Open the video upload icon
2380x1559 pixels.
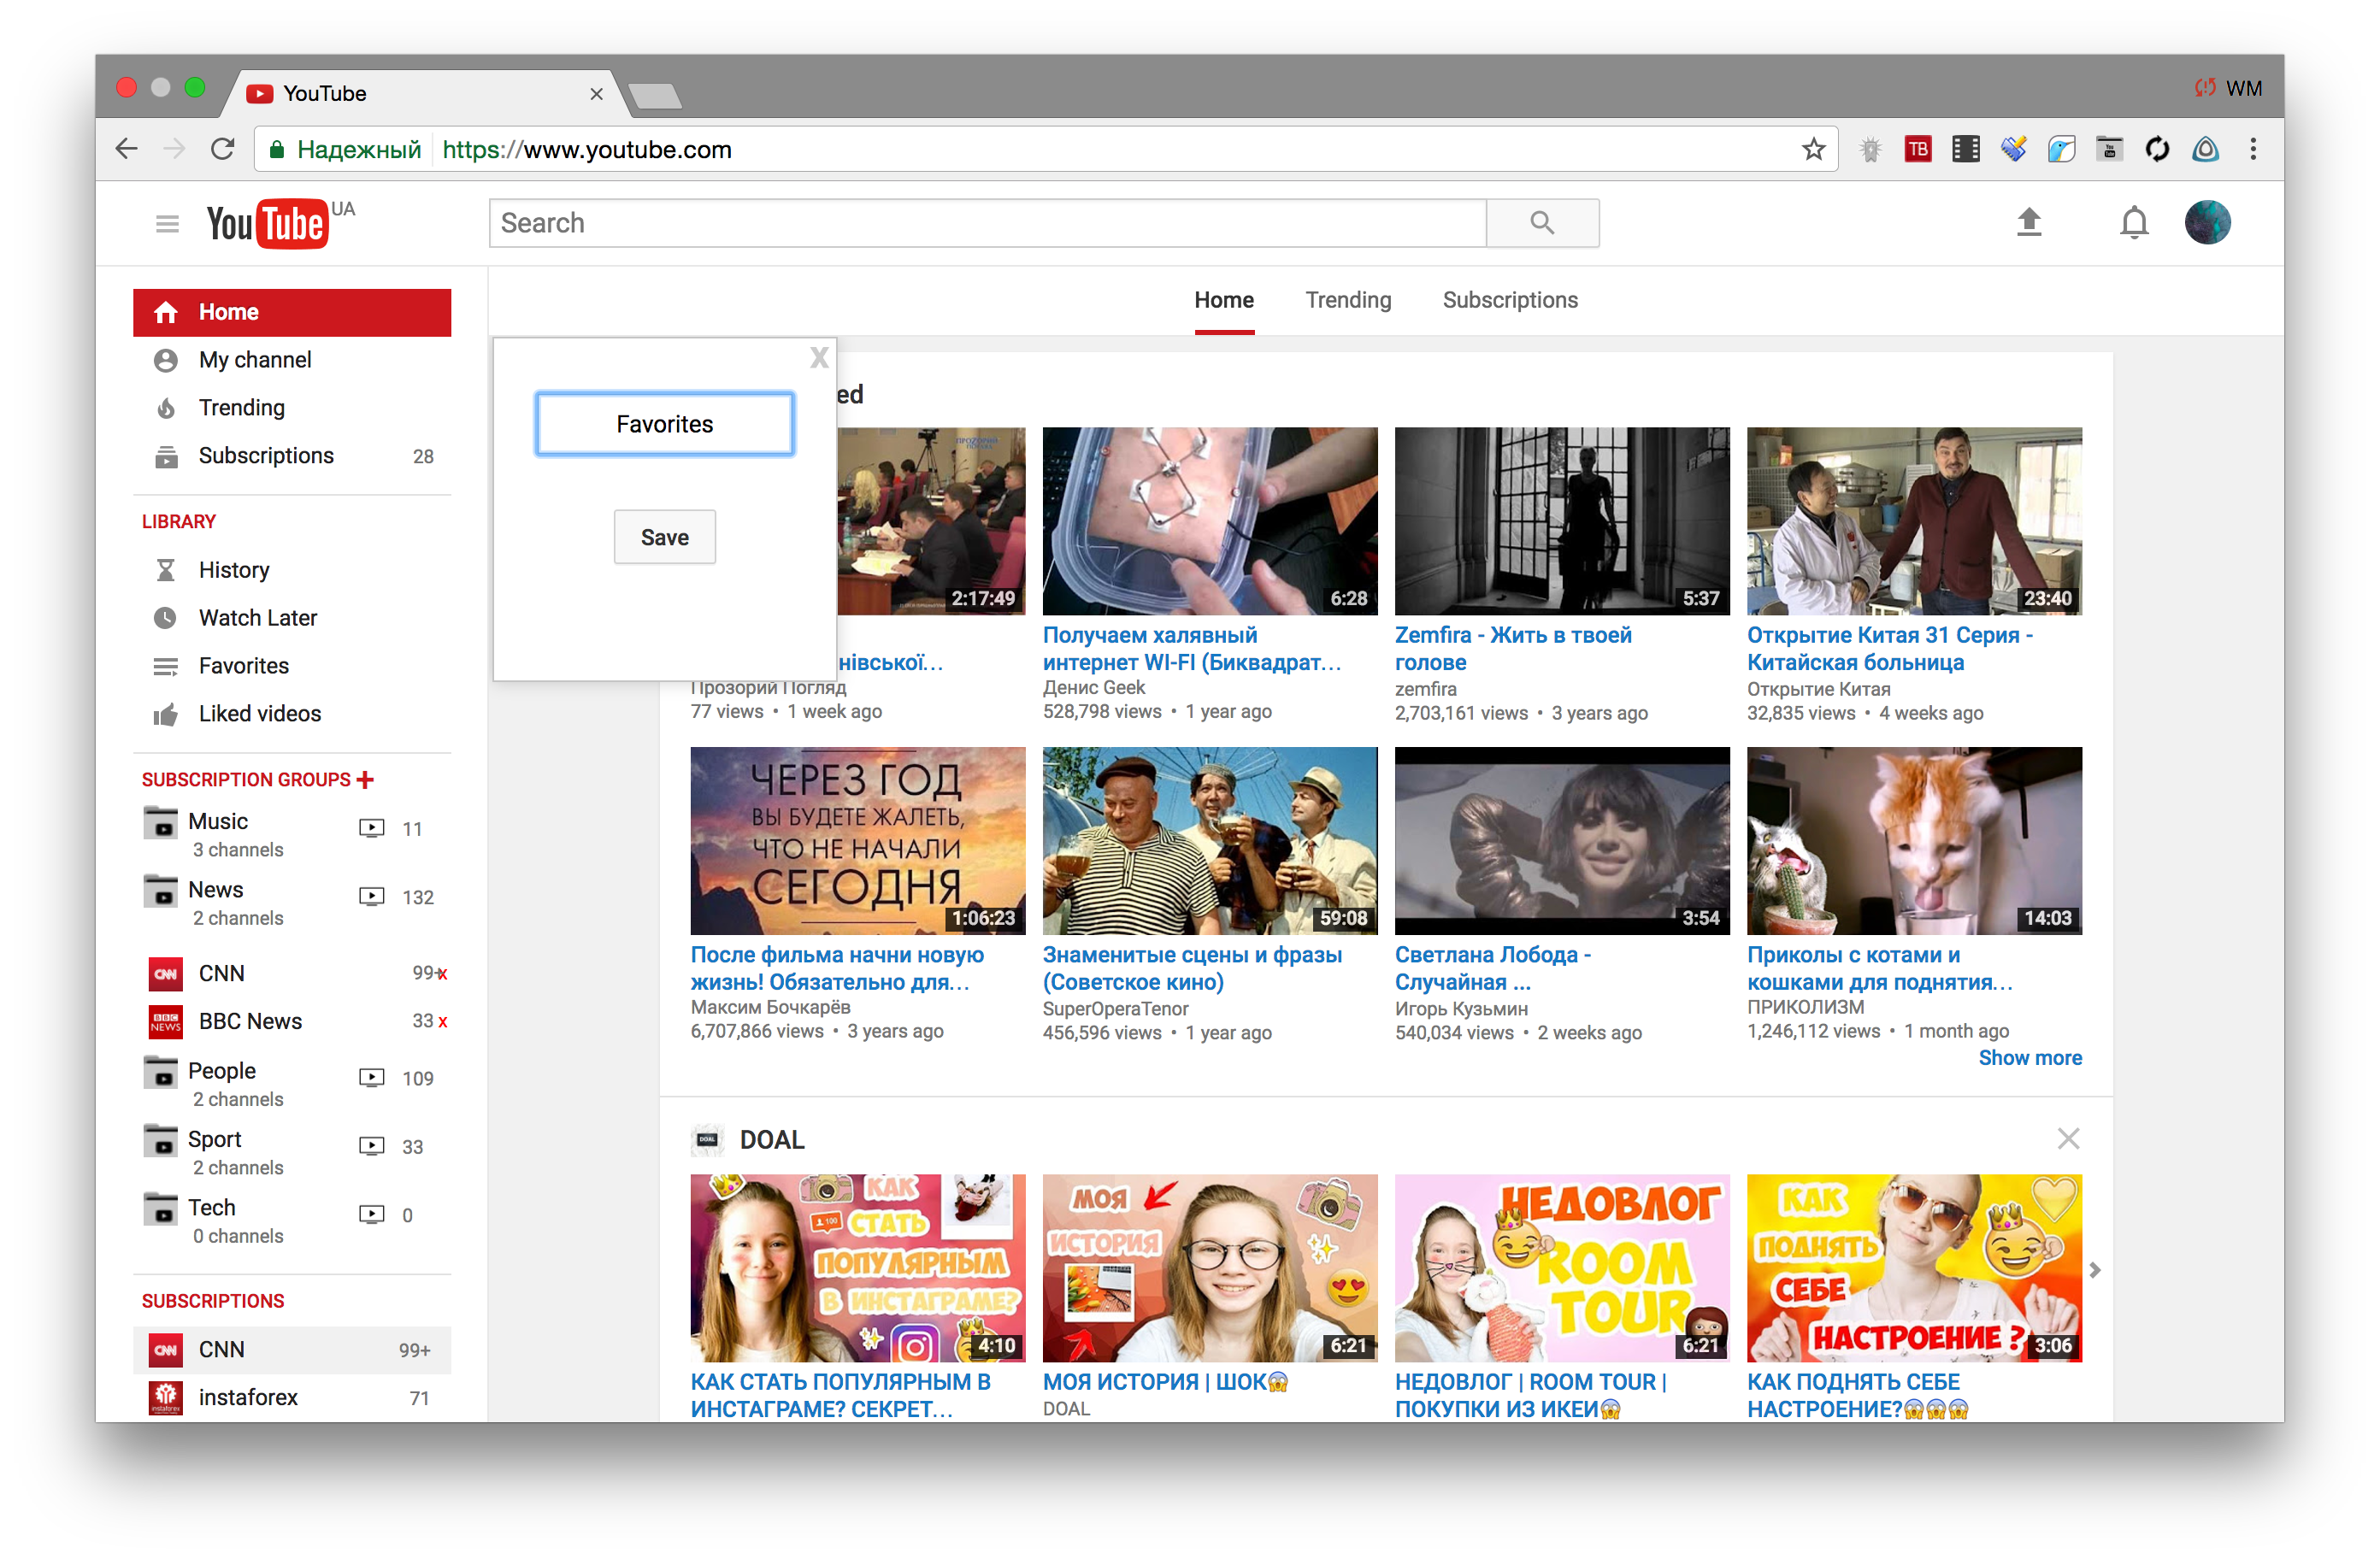point(2030,222)
